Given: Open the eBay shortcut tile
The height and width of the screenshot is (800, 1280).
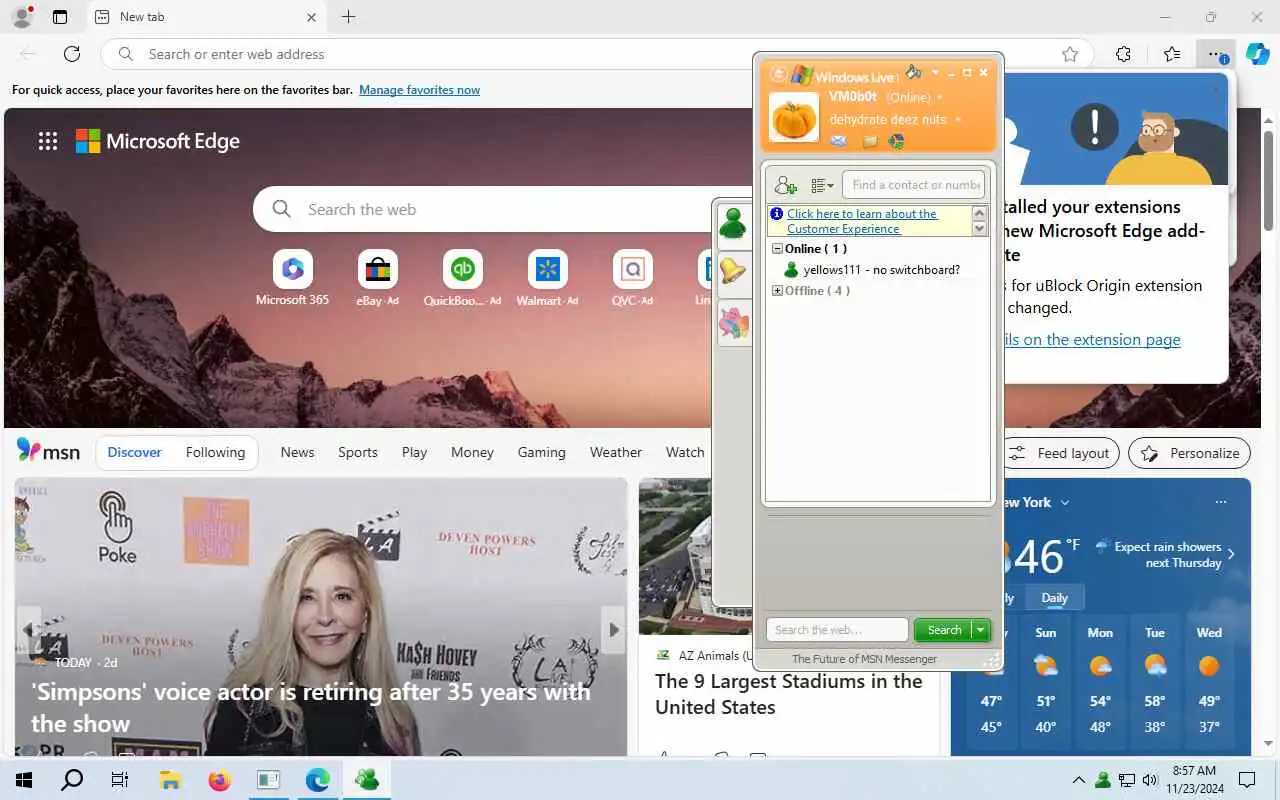Looking at the screenshot, I should (x=377, y=278).
